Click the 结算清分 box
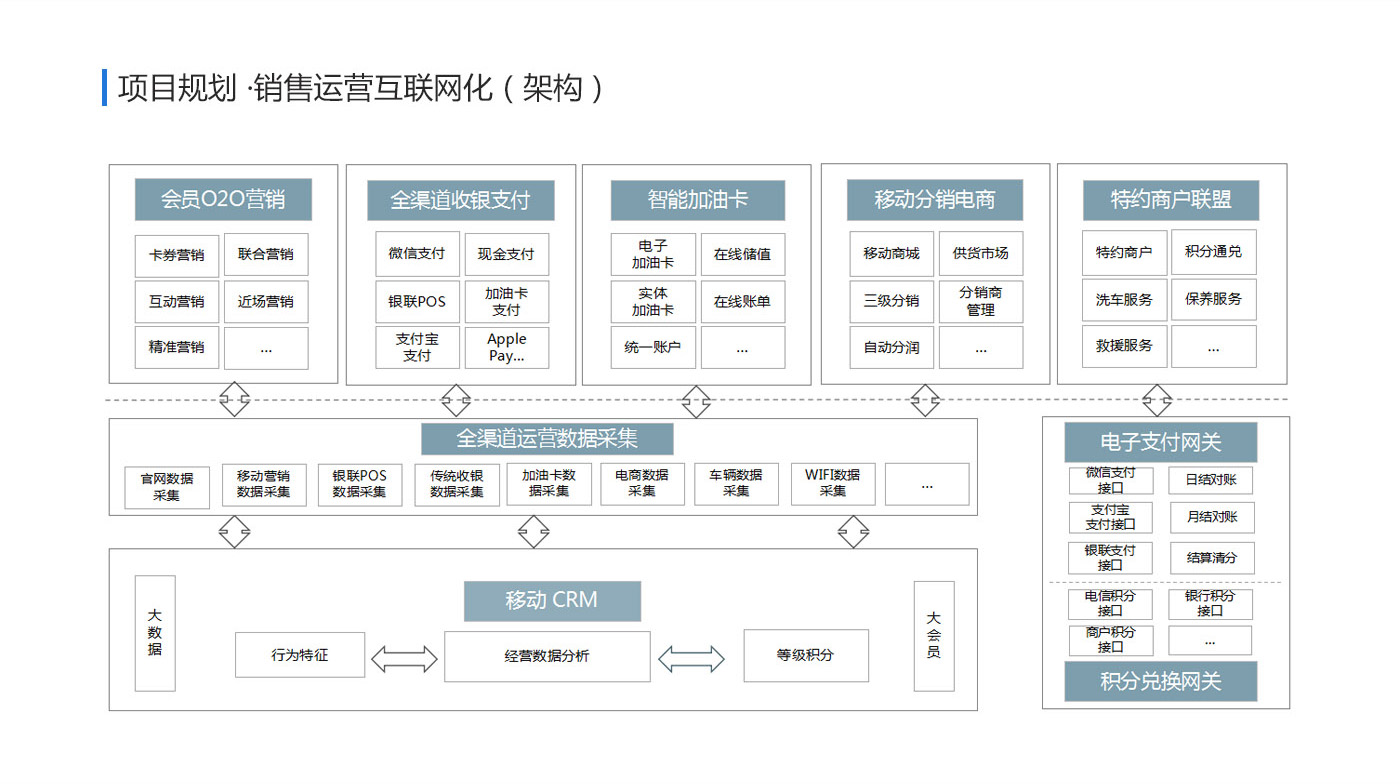Image resolution: width=1400 pixels, height=784 pixels. coord(1211,558)
